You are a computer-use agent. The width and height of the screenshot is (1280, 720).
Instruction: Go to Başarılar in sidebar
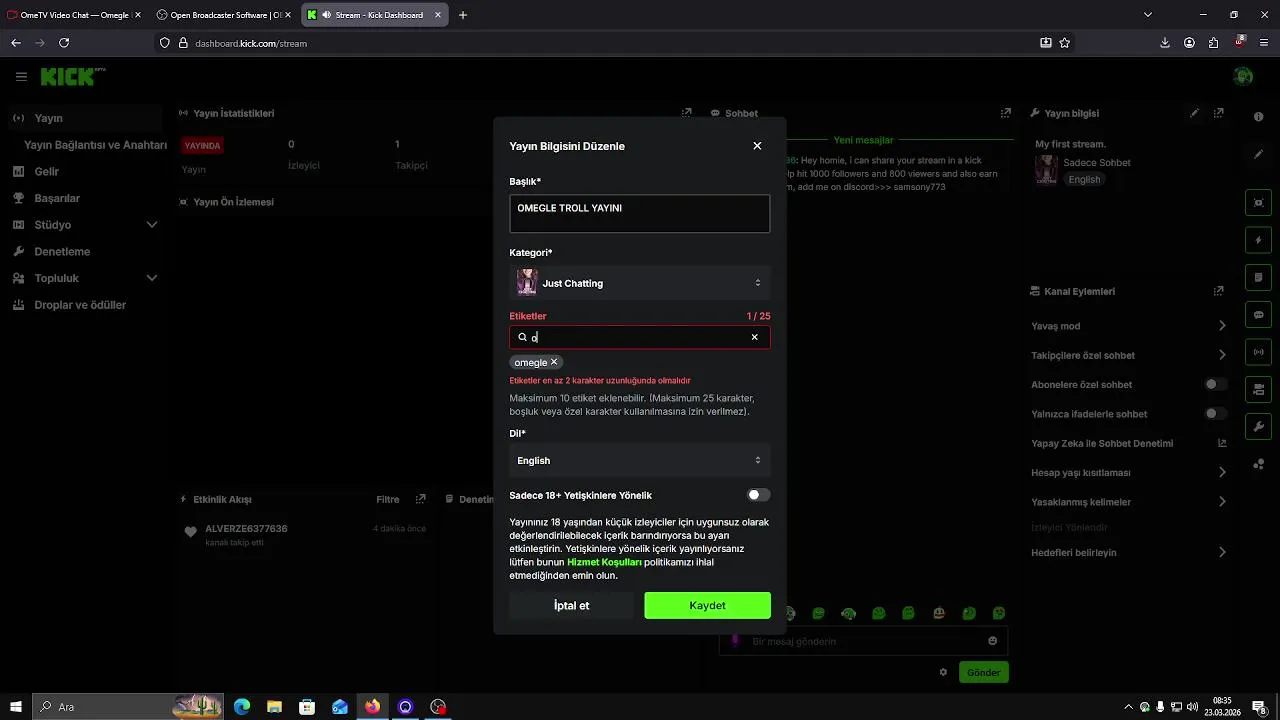point(84,198)
